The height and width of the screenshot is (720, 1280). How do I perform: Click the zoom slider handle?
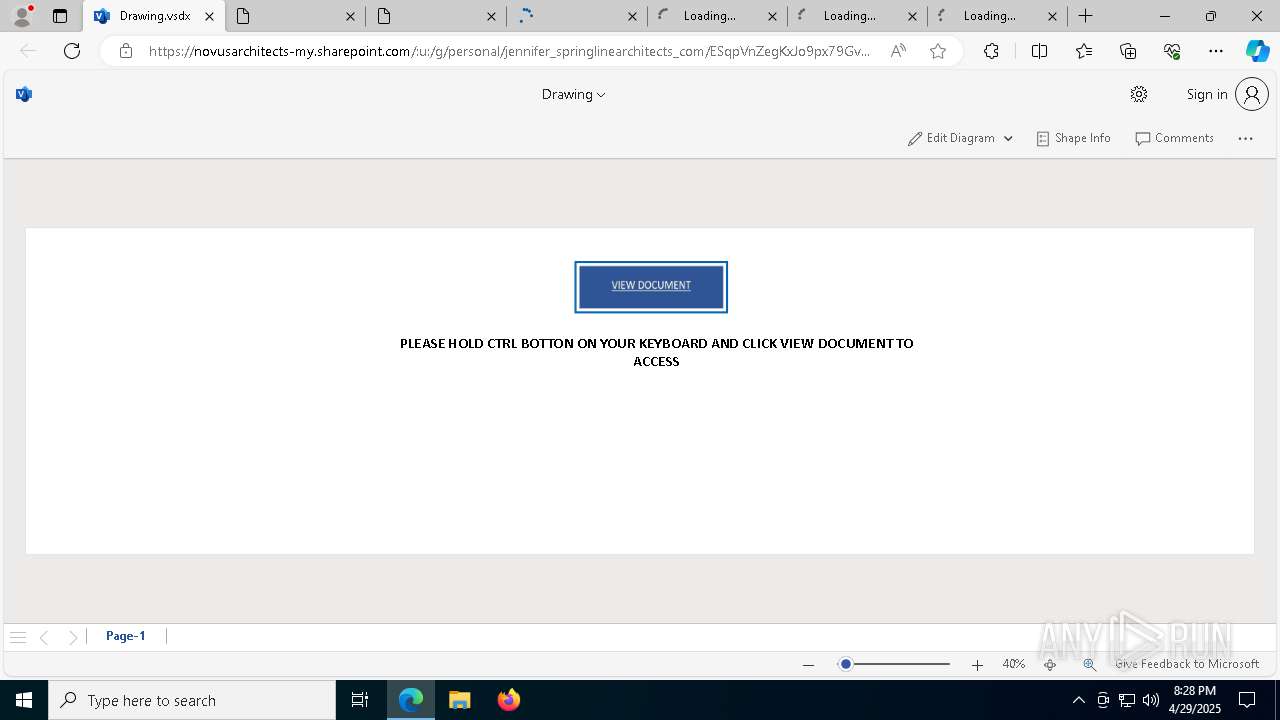pos(845,664)
